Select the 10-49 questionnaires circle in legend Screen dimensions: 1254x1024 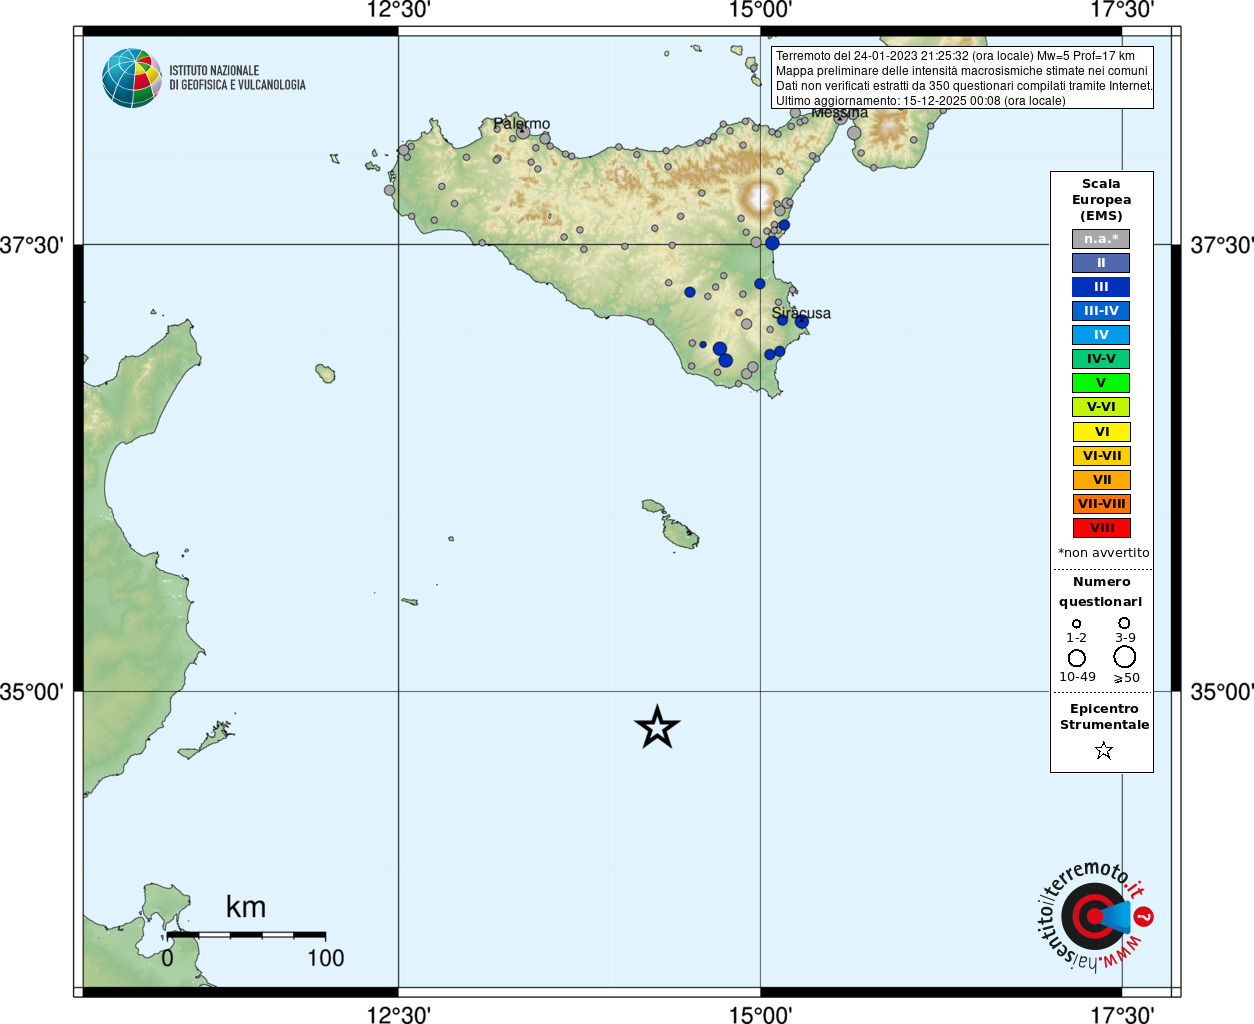click(x=1077, y=658)
